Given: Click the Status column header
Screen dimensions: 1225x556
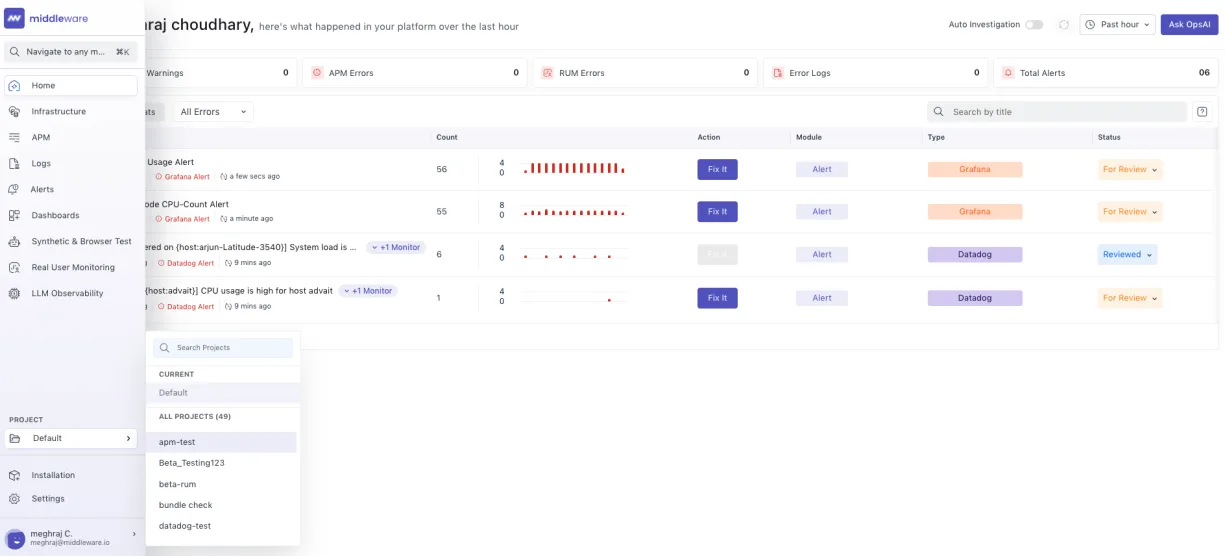Looking at the screenshot, I should 1109,137.
